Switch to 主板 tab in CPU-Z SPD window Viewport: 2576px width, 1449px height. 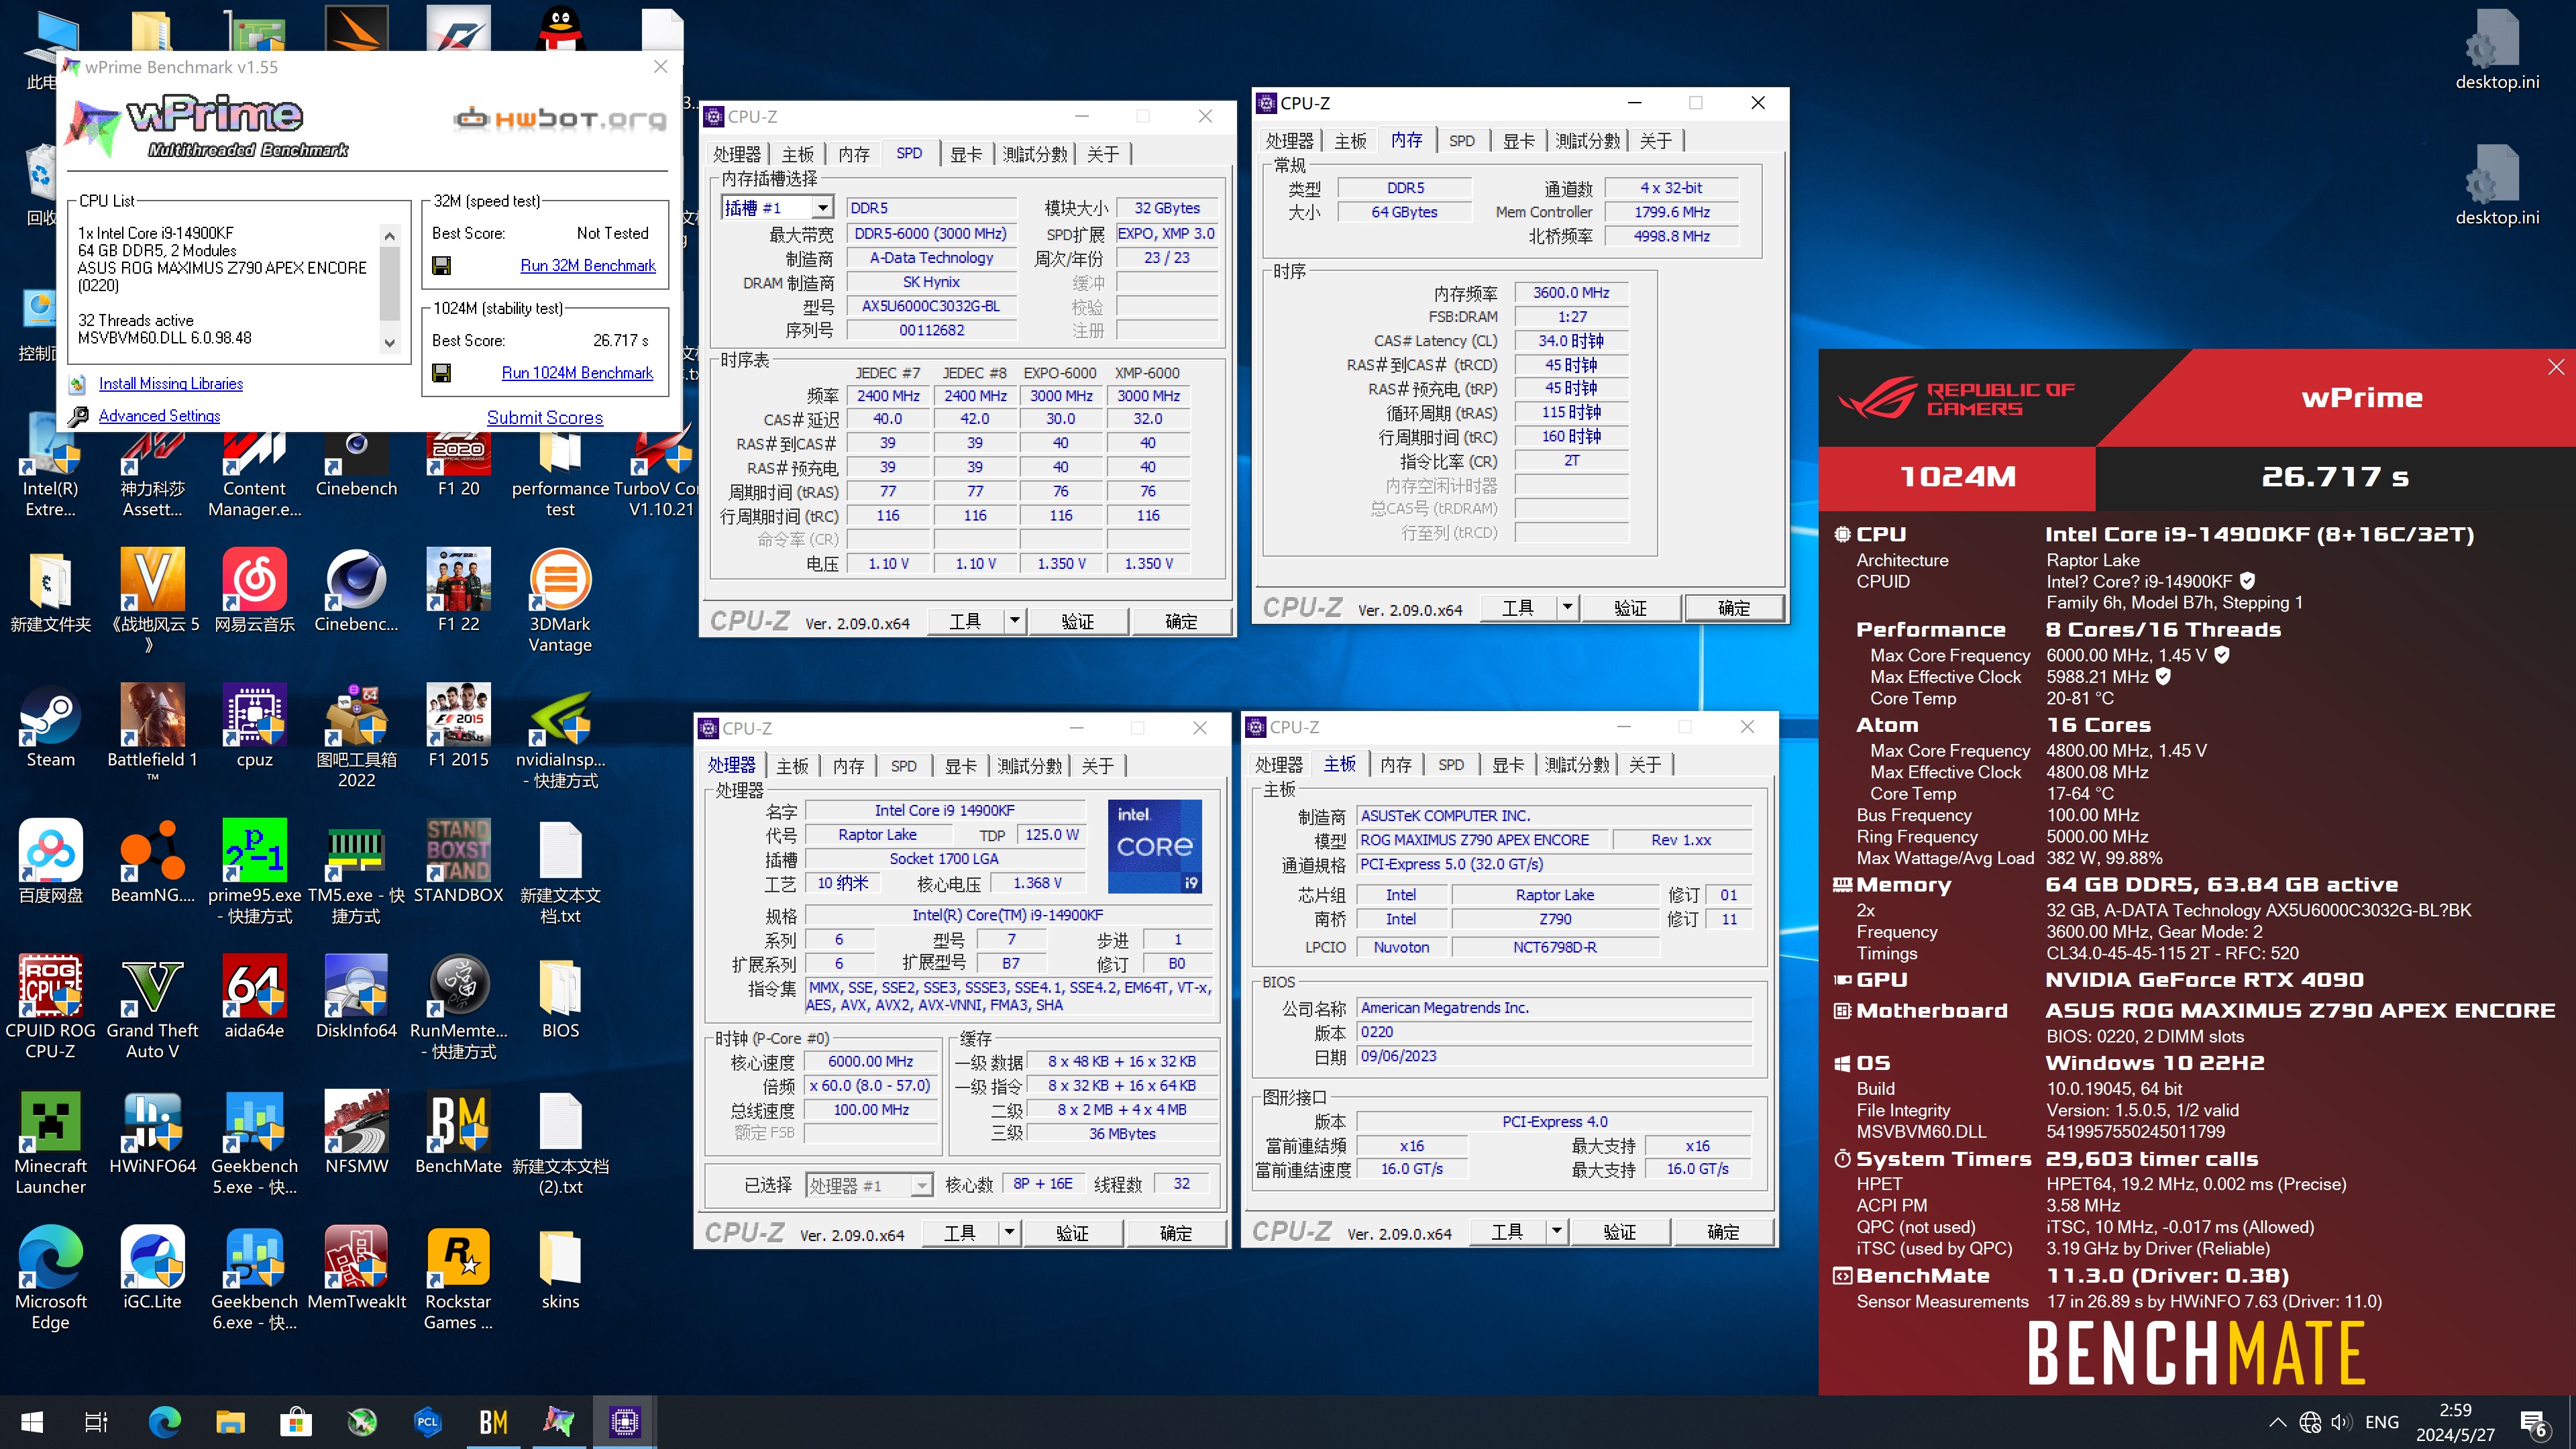click(x=797, y=154)
